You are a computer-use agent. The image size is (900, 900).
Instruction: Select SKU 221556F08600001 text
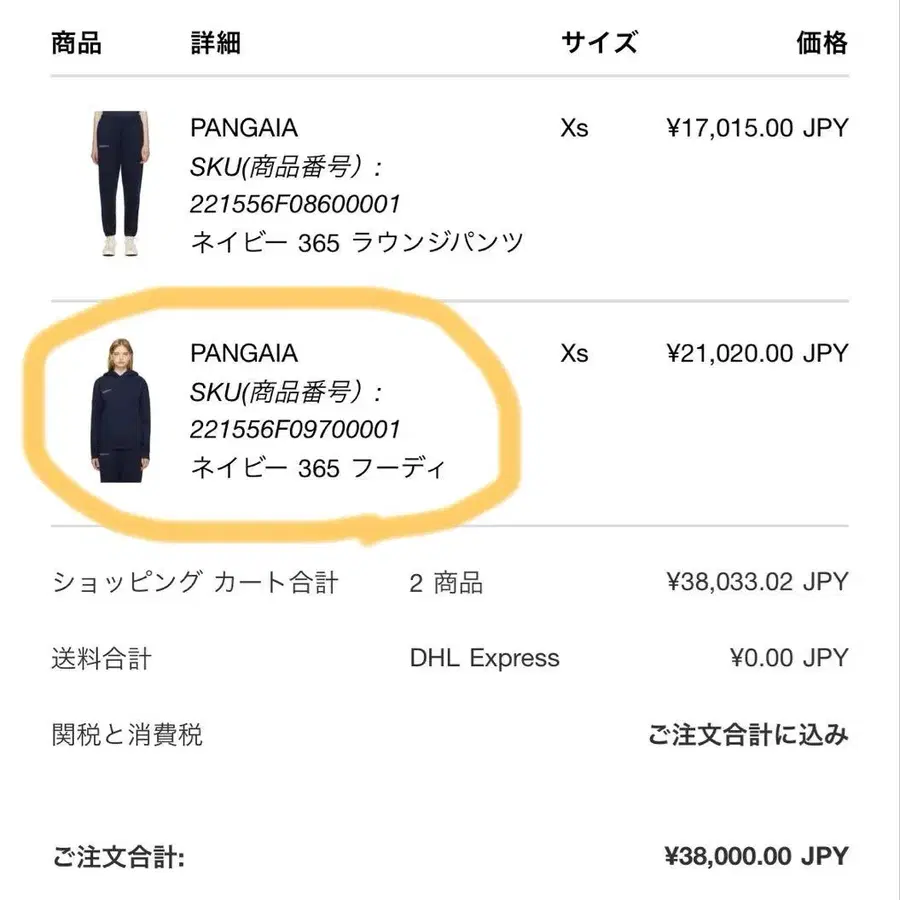[295, 204]
